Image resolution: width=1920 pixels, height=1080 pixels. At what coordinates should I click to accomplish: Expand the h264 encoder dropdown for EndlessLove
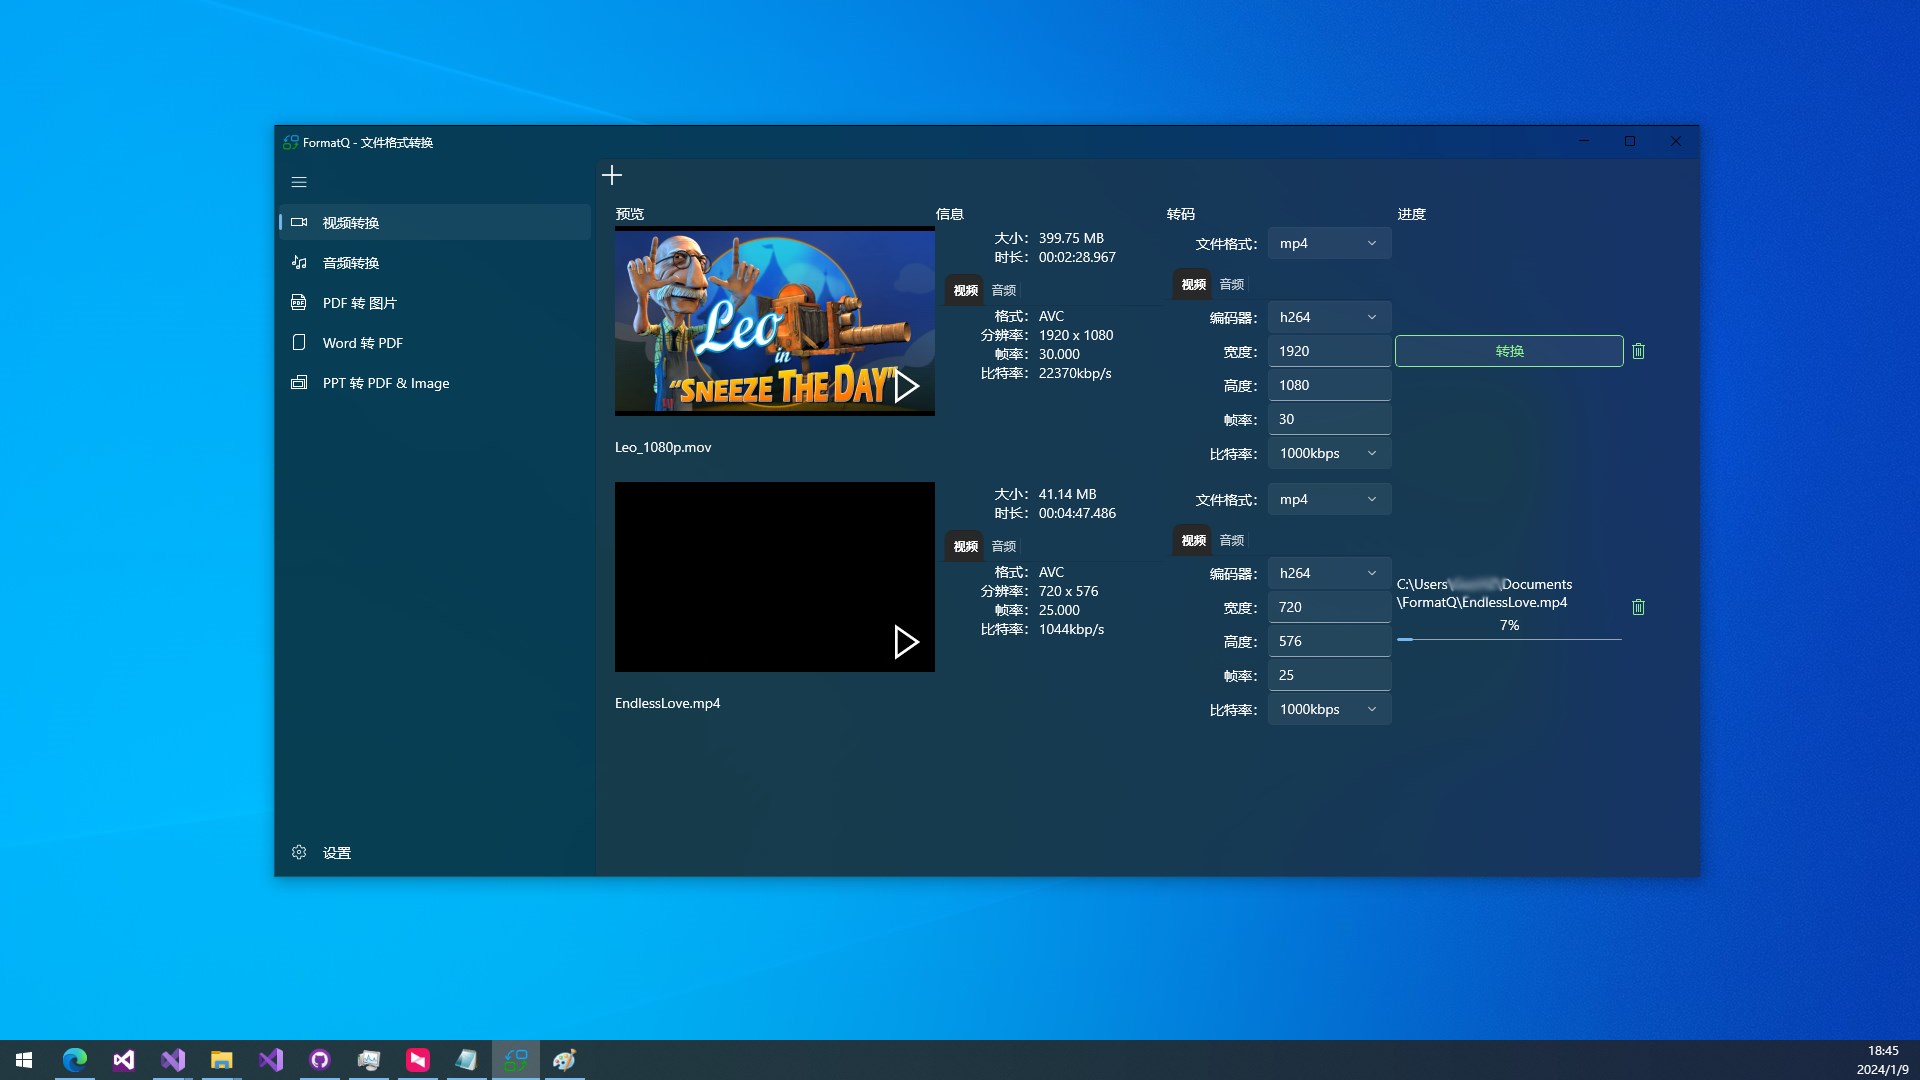[1329, 573]
